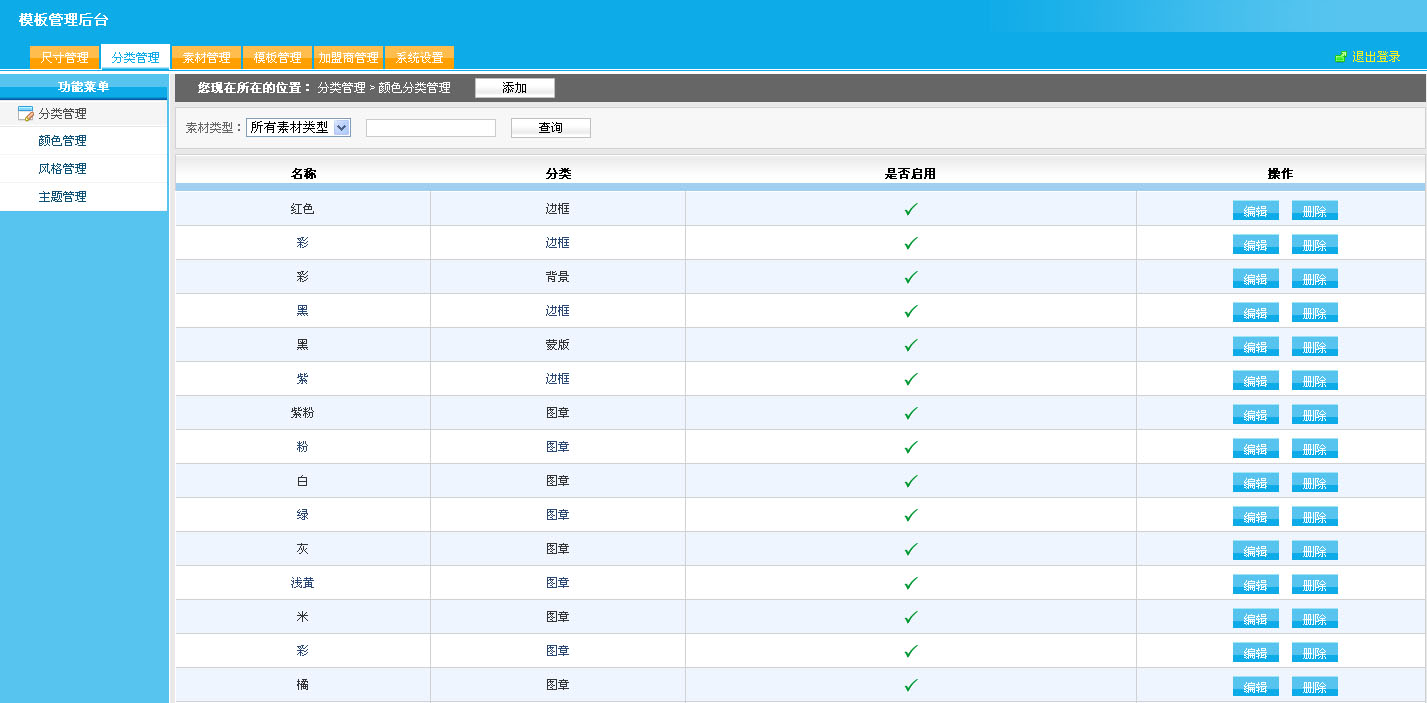Viewport: 1427px width, 703px height.
Task: Delete the 紫粉 entry
Action: [1315, 415]
